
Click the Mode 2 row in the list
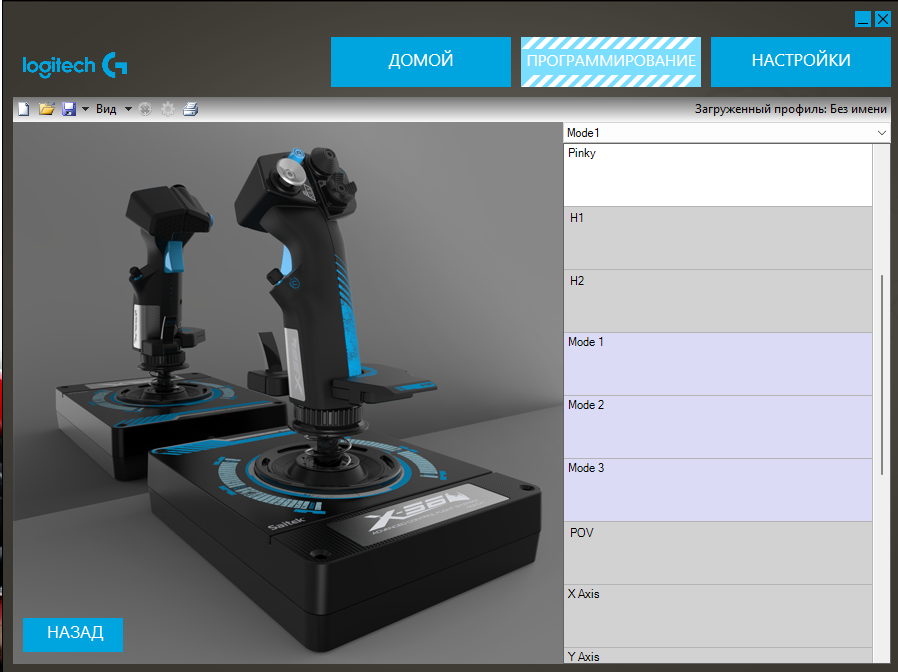tap(718, 427)
